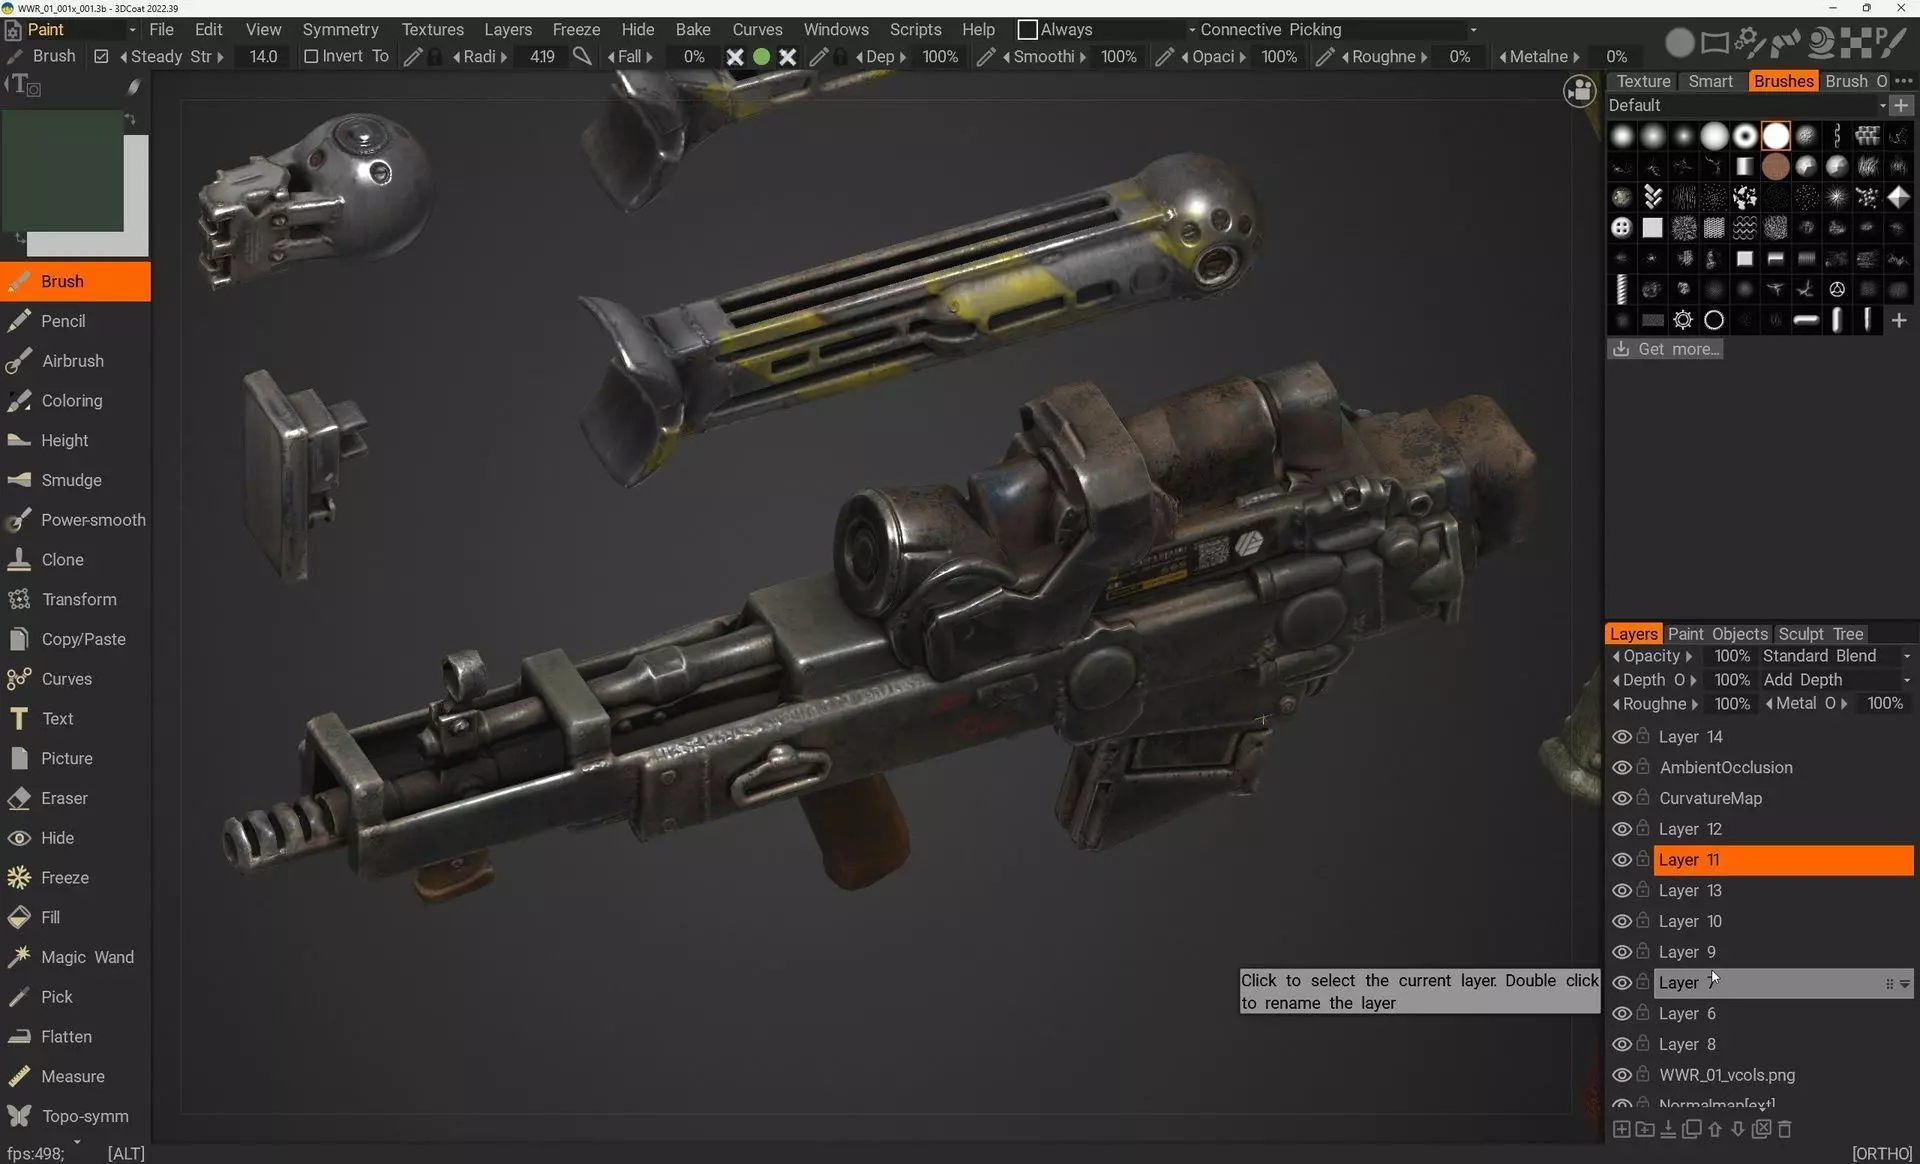Viewport: 1920px width, 1164px height.
Task: Select the Clone tool
Action: click(x=62, y=559)
